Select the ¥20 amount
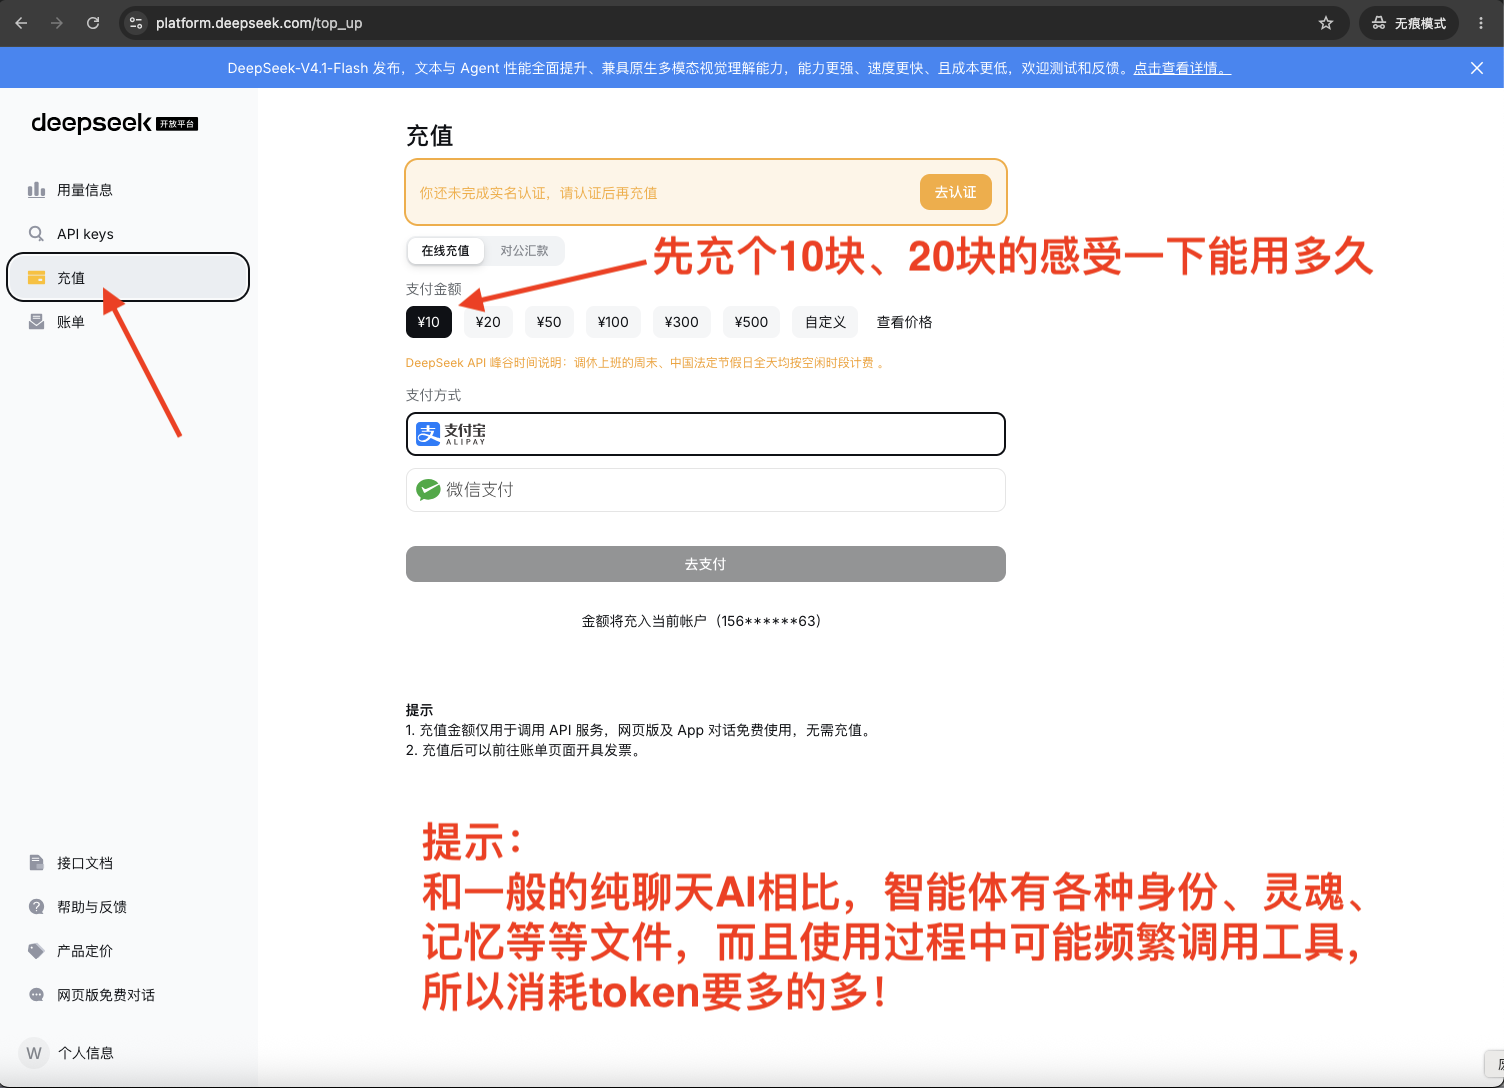Viewport: 1504px width, 1088px height. pos(488,322)
